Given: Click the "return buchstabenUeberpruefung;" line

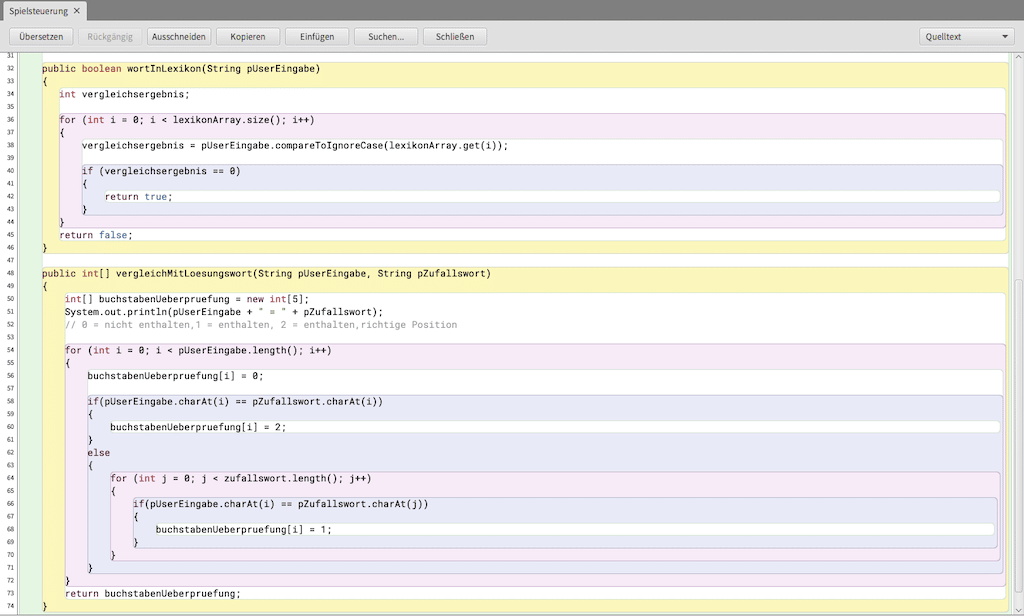Looking at the screenshot, I should (152, 593).
